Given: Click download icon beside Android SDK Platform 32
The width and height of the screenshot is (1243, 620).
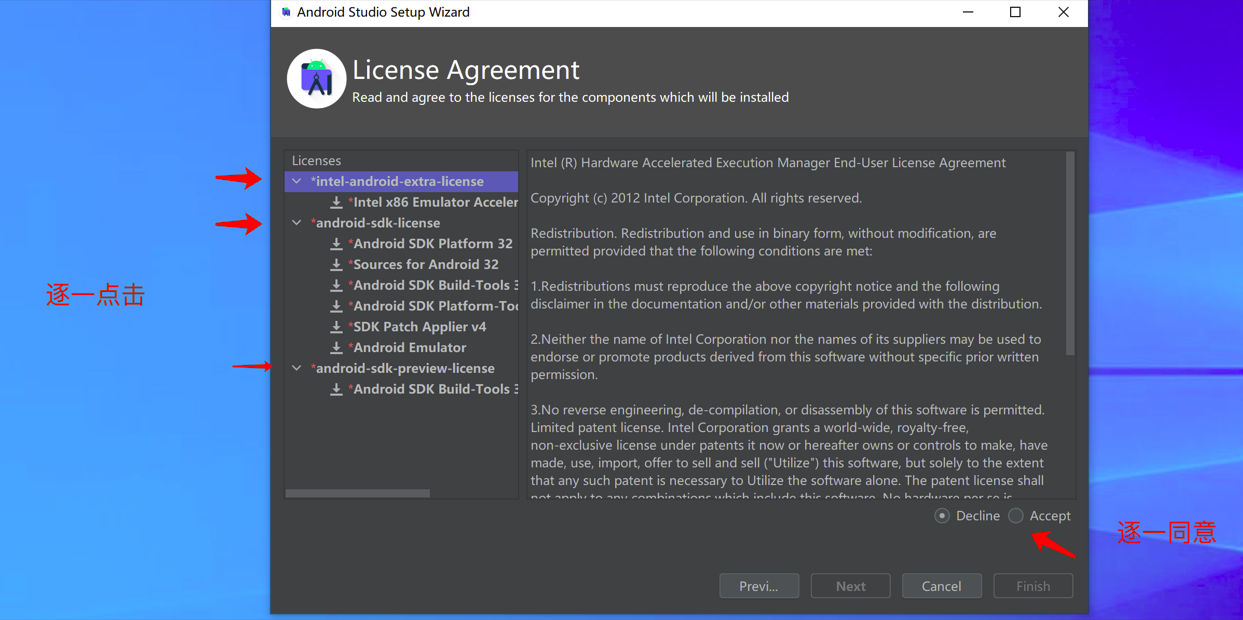Looking at the screenshot, I should (x=336, y=244).
